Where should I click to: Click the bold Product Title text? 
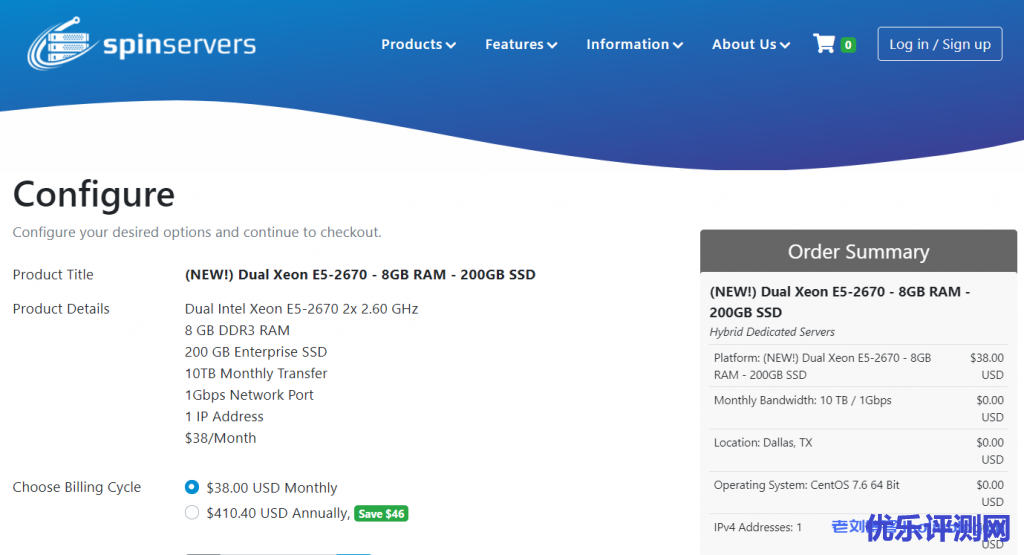coord(360,275)
